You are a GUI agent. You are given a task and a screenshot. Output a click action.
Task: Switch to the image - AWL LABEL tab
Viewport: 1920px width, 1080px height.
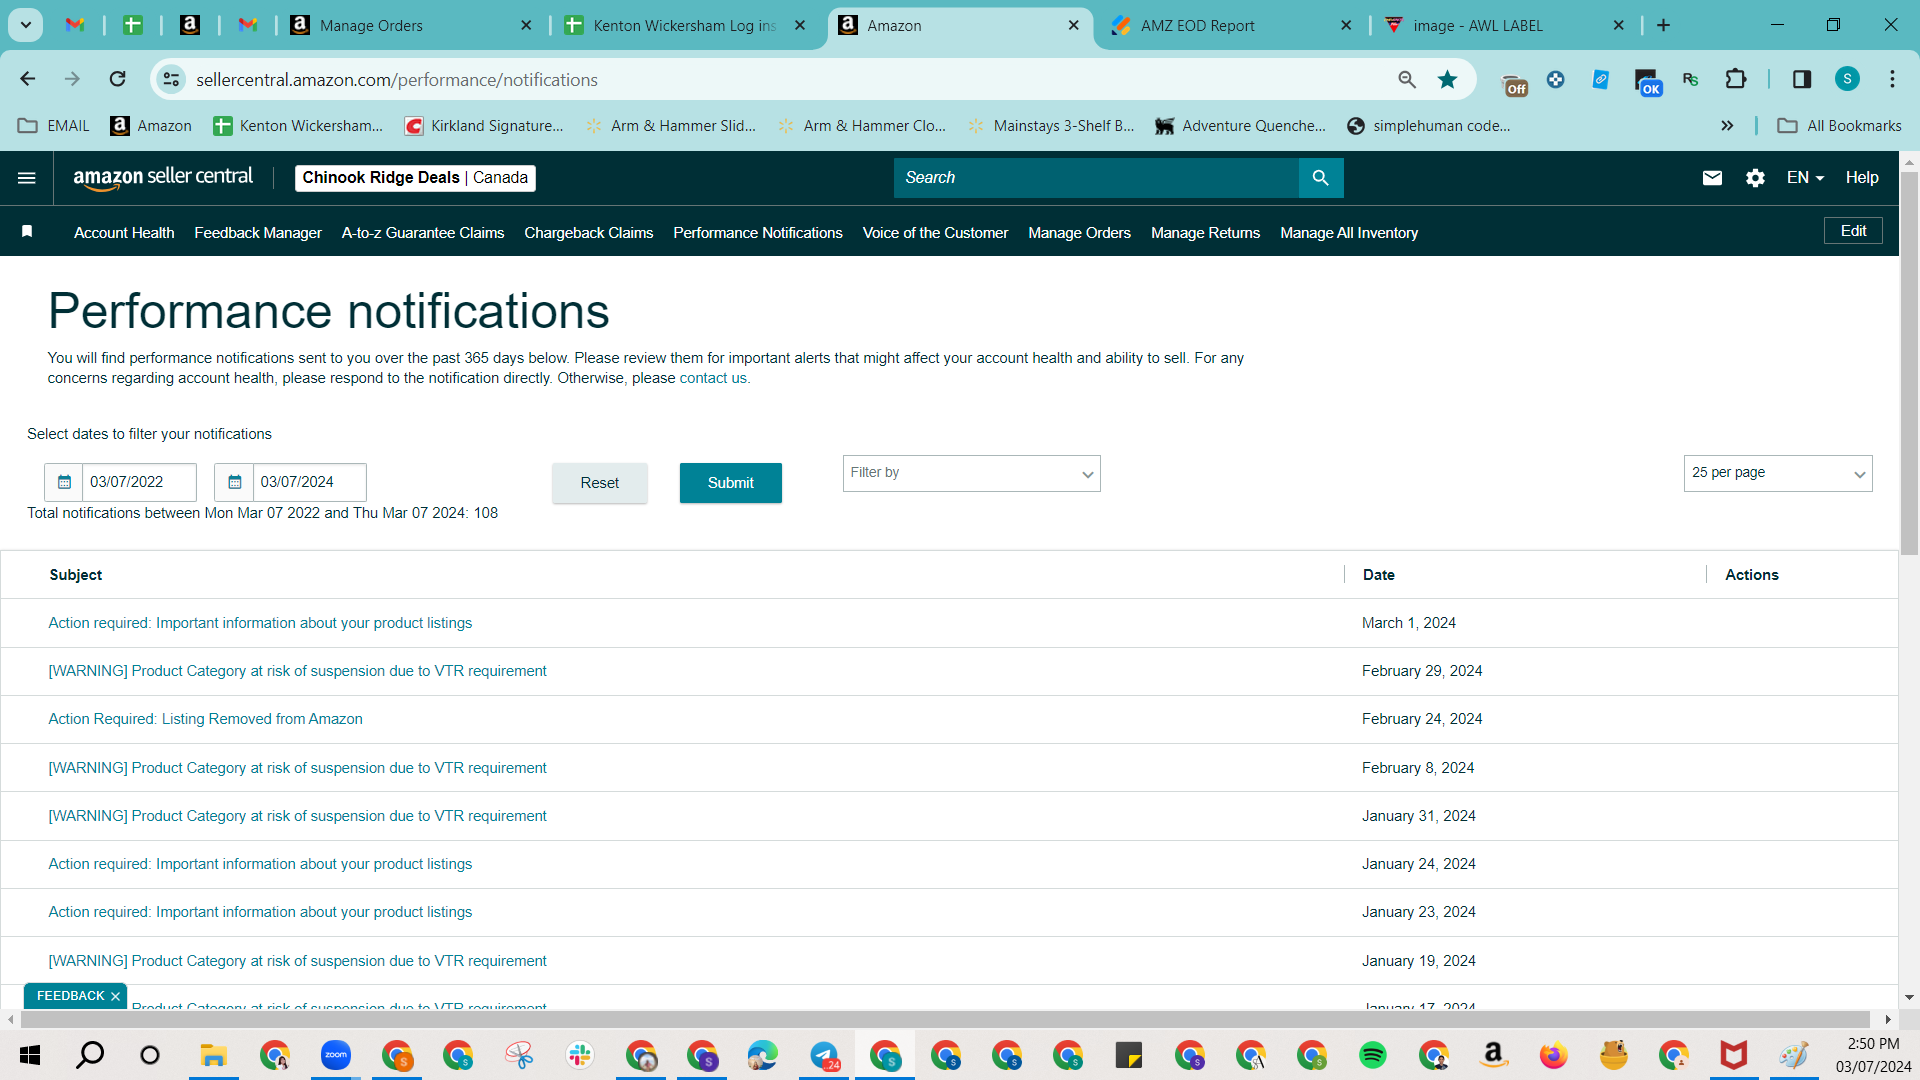tap(1504, 25)
